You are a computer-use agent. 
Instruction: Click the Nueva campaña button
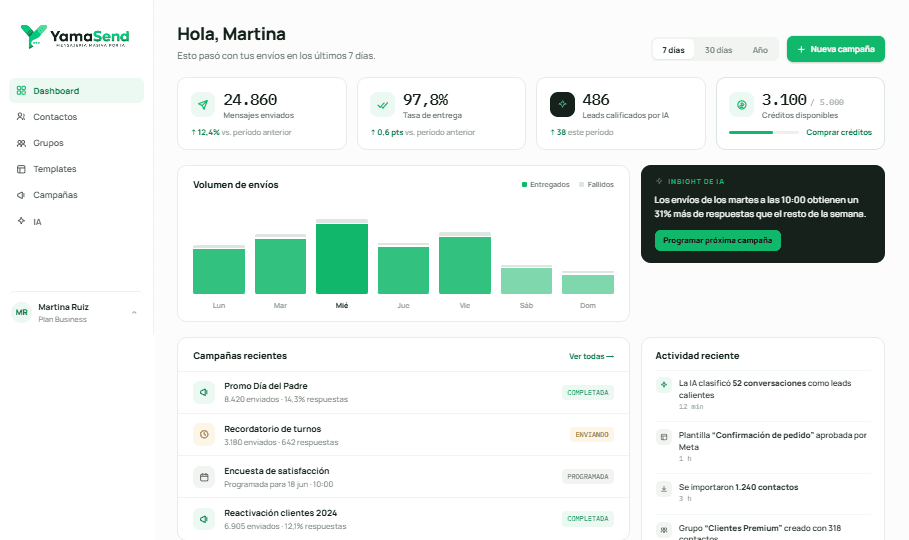click(x=835, y=49)
